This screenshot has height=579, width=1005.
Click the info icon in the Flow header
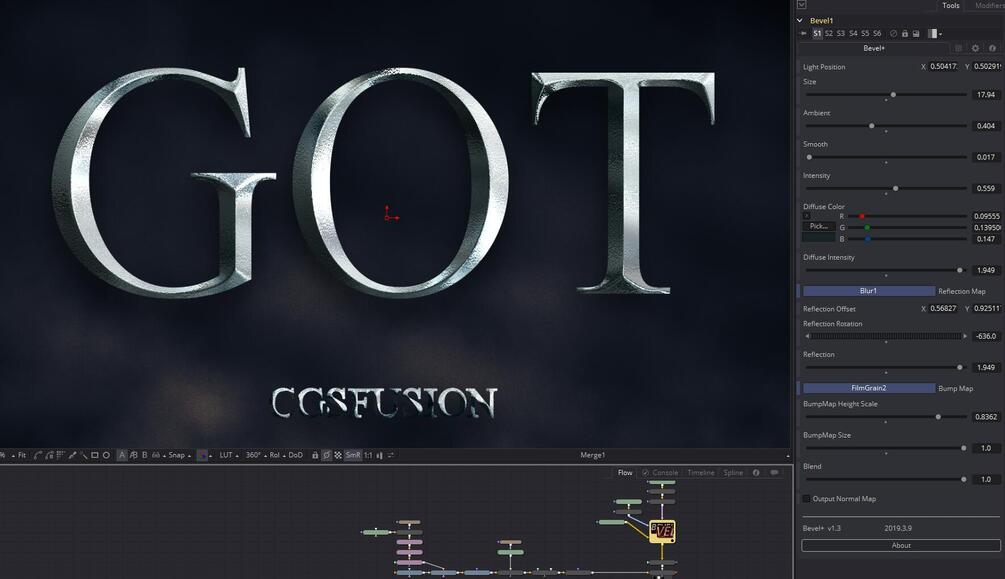tap(756, 473)
